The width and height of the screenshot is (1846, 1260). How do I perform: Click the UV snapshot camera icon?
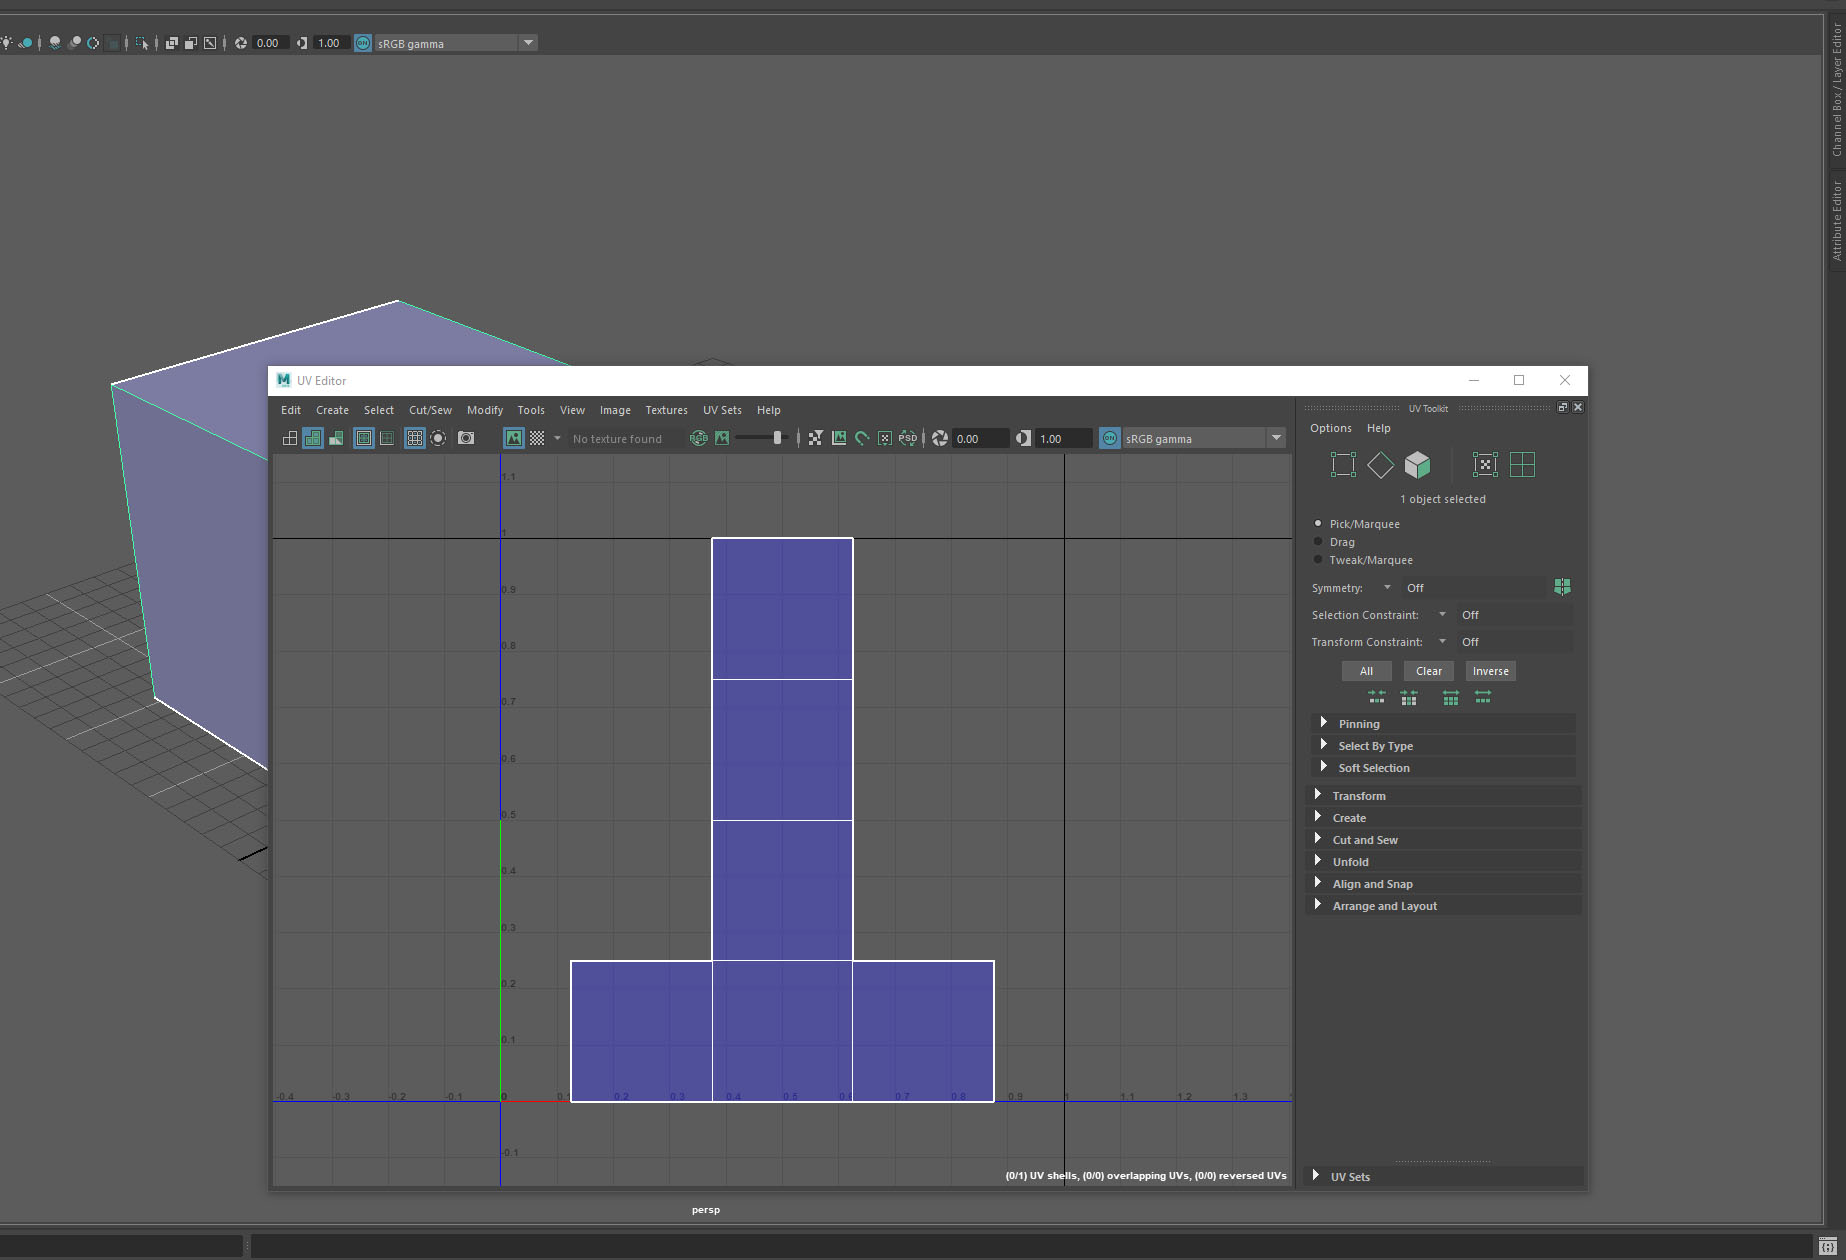[x=466, y=438]
